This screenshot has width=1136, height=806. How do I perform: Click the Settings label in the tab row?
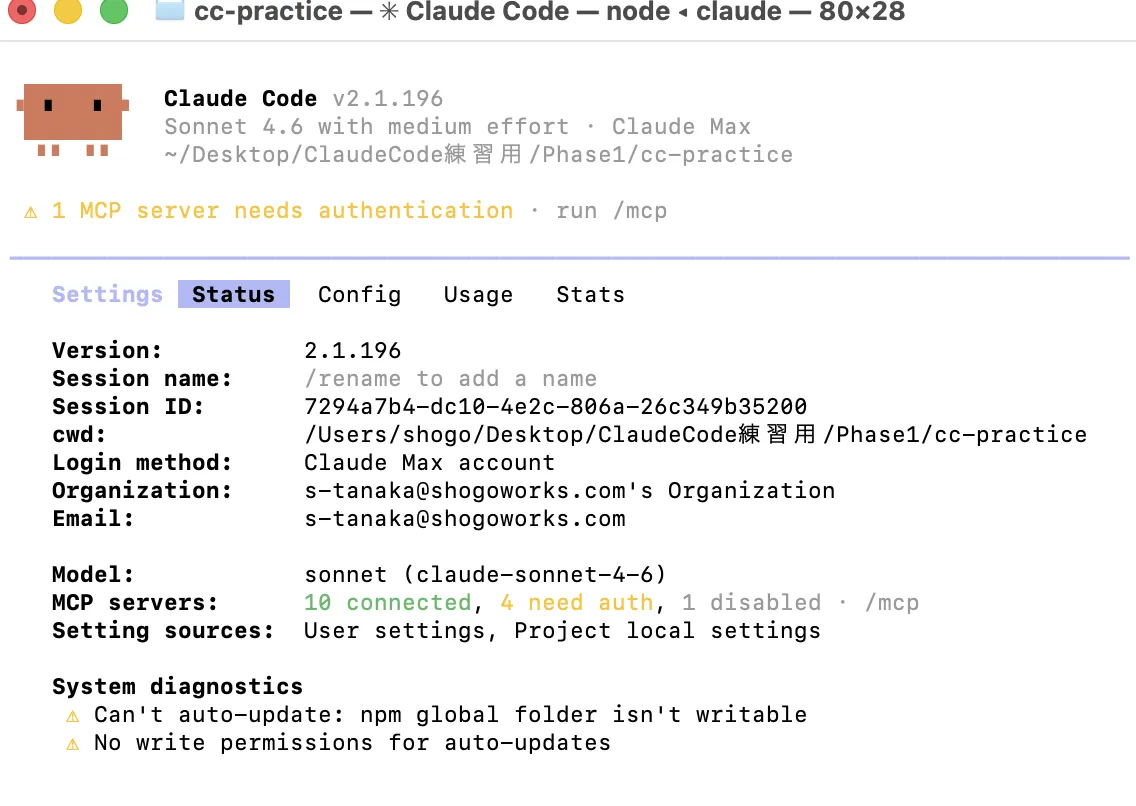107,295
